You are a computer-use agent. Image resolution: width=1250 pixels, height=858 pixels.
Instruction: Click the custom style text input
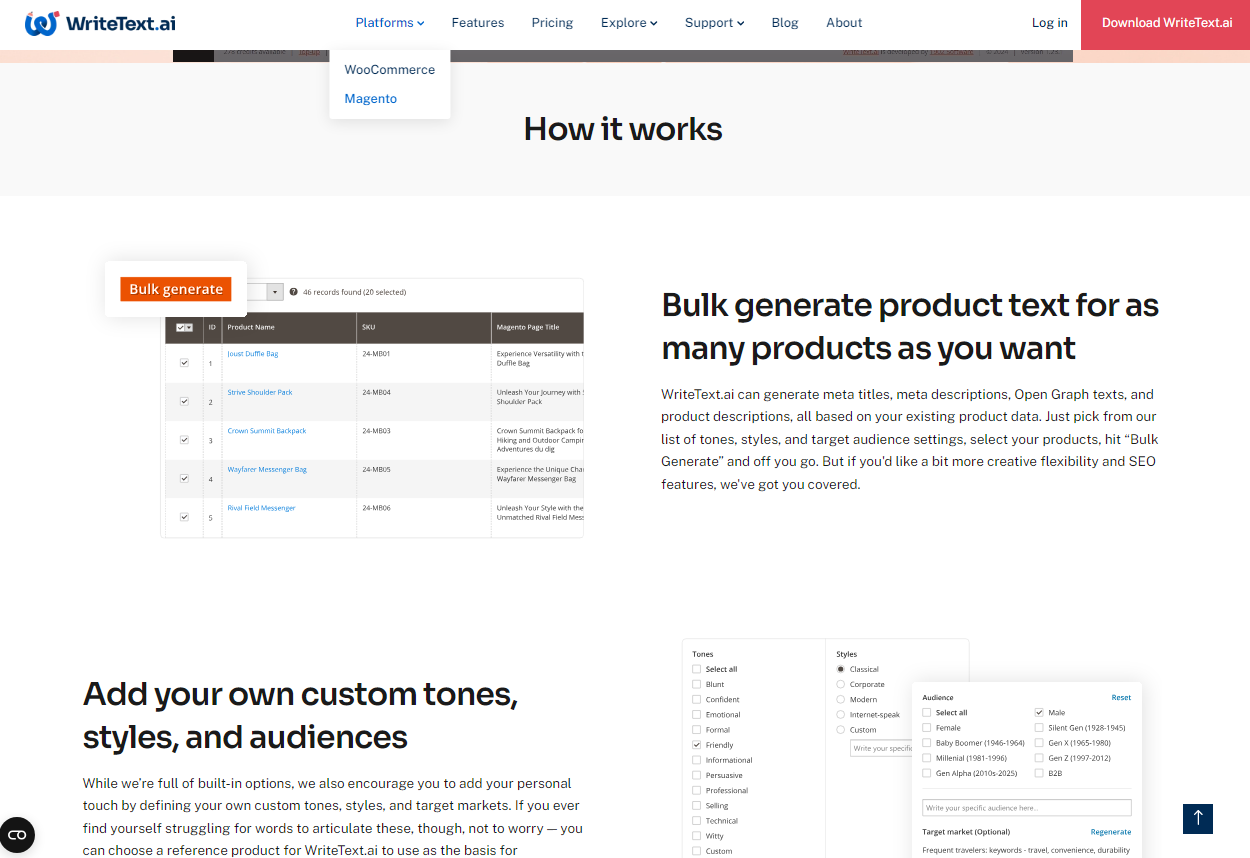(882, 748)
